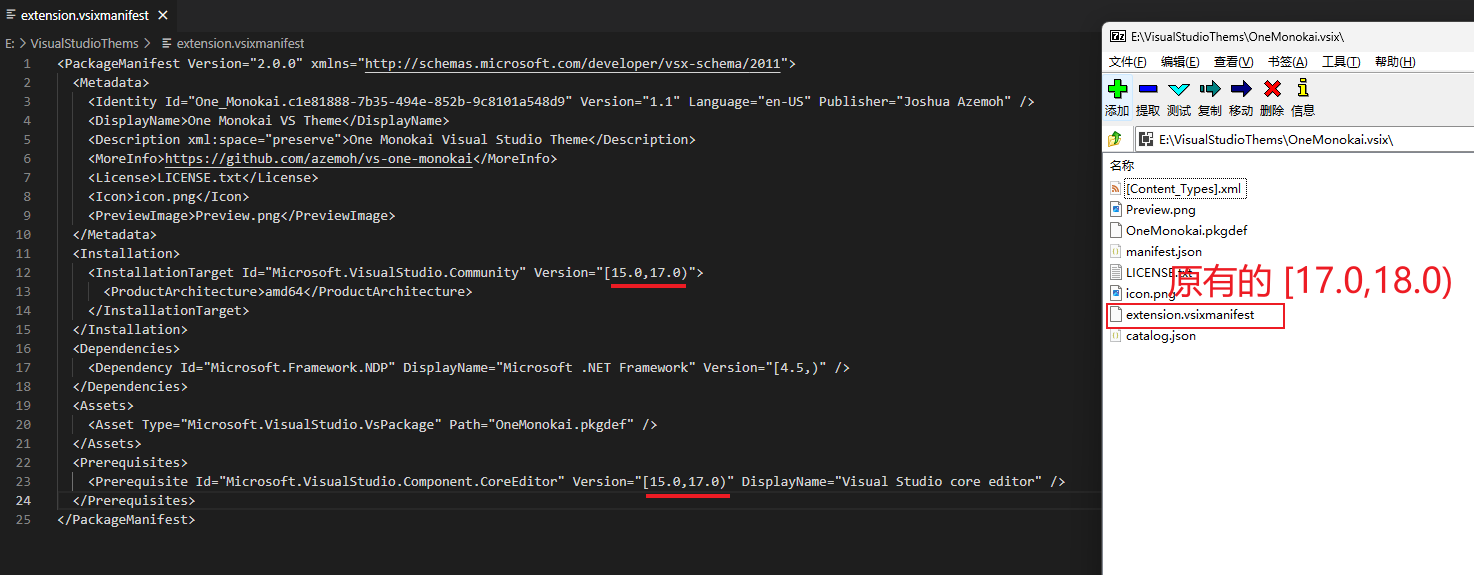Click the Move (移动) blue arrow icon
1474x575 pixels.
click(1241, 89)
